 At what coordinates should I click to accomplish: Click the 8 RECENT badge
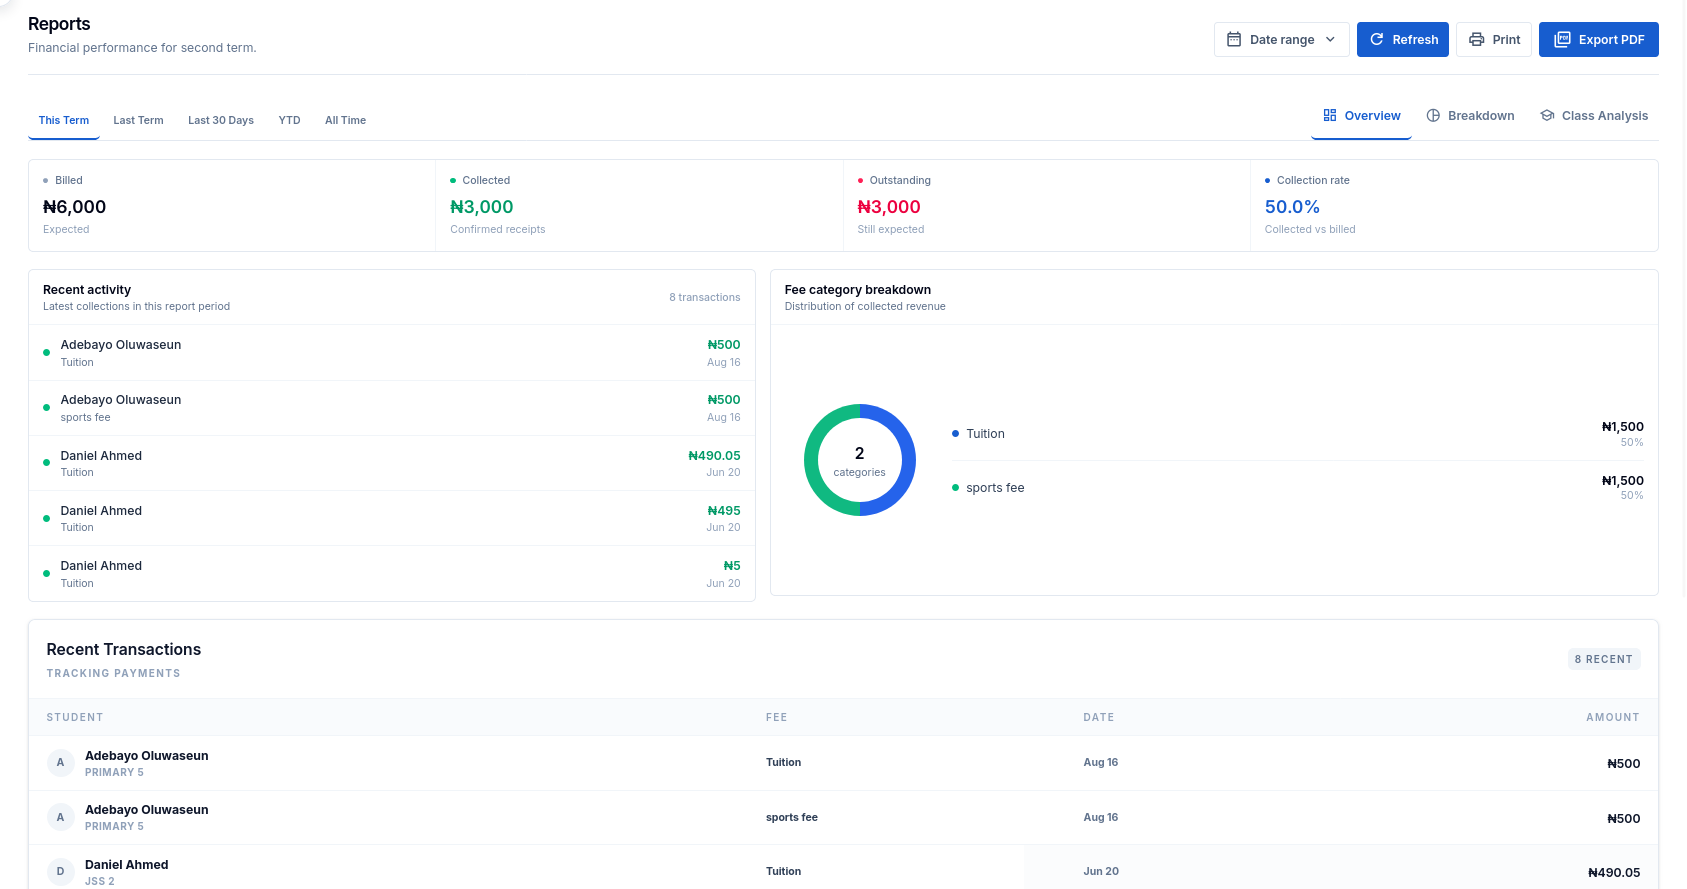click(1604, 659)
